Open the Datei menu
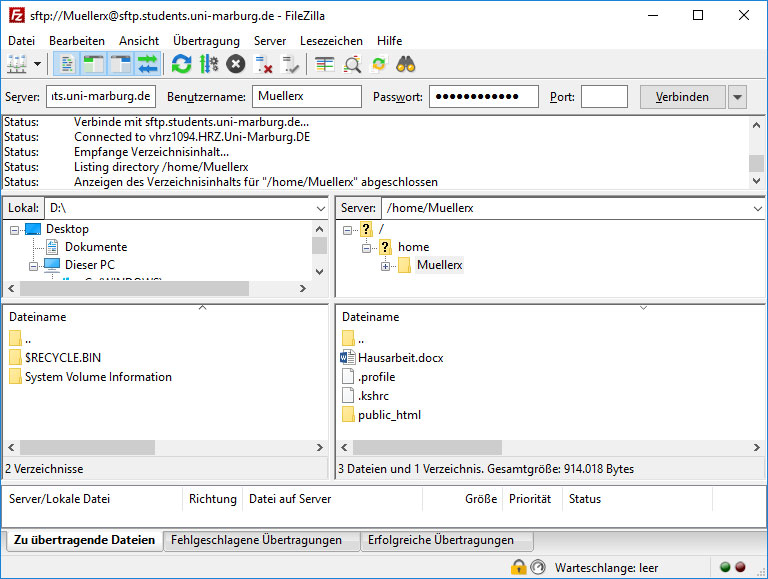The height and width of the screenshot is (579, 768). tap(22, 41)
